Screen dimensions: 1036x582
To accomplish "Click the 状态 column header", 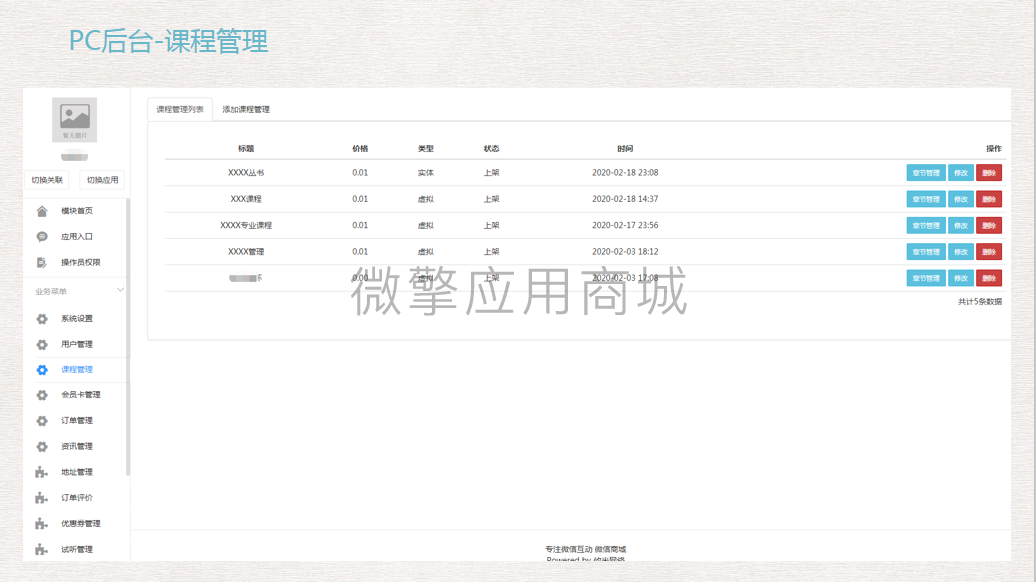I will point(491,149).
